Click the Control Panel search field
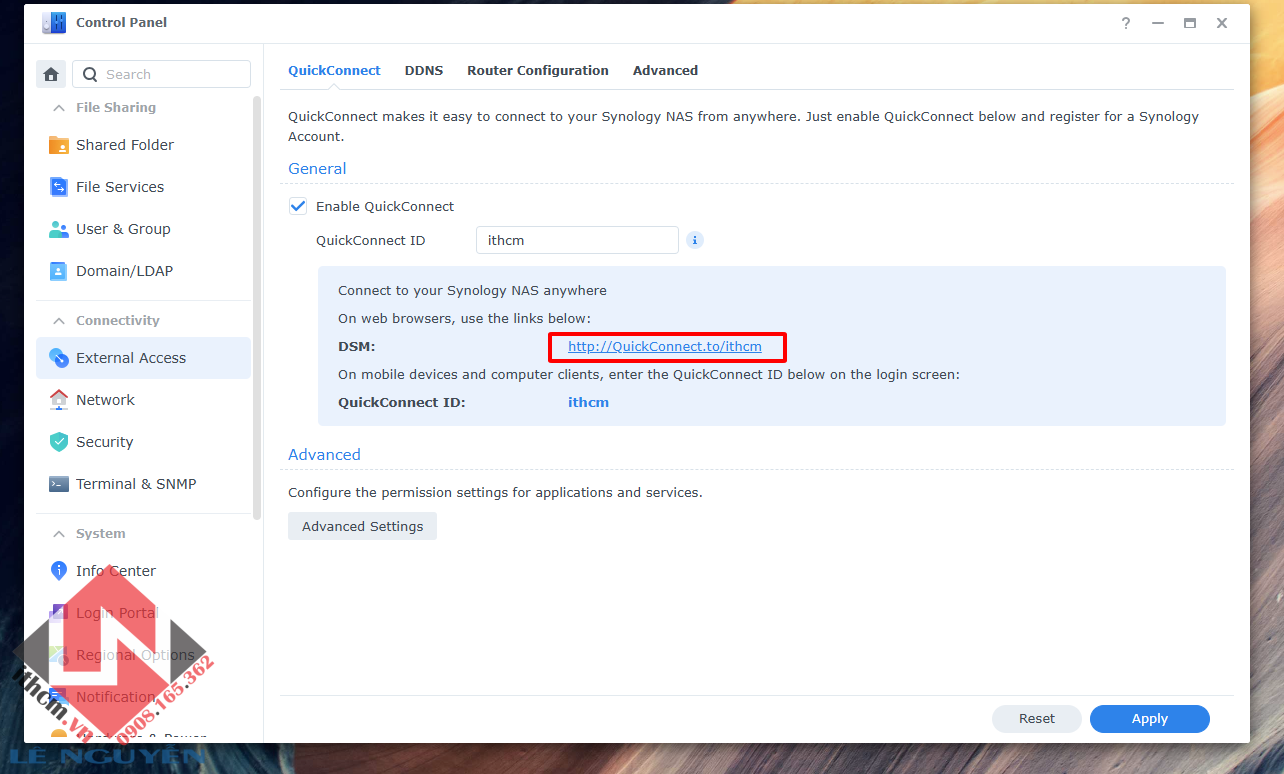This screenshot has height=774, width=1284. [161, 74]
